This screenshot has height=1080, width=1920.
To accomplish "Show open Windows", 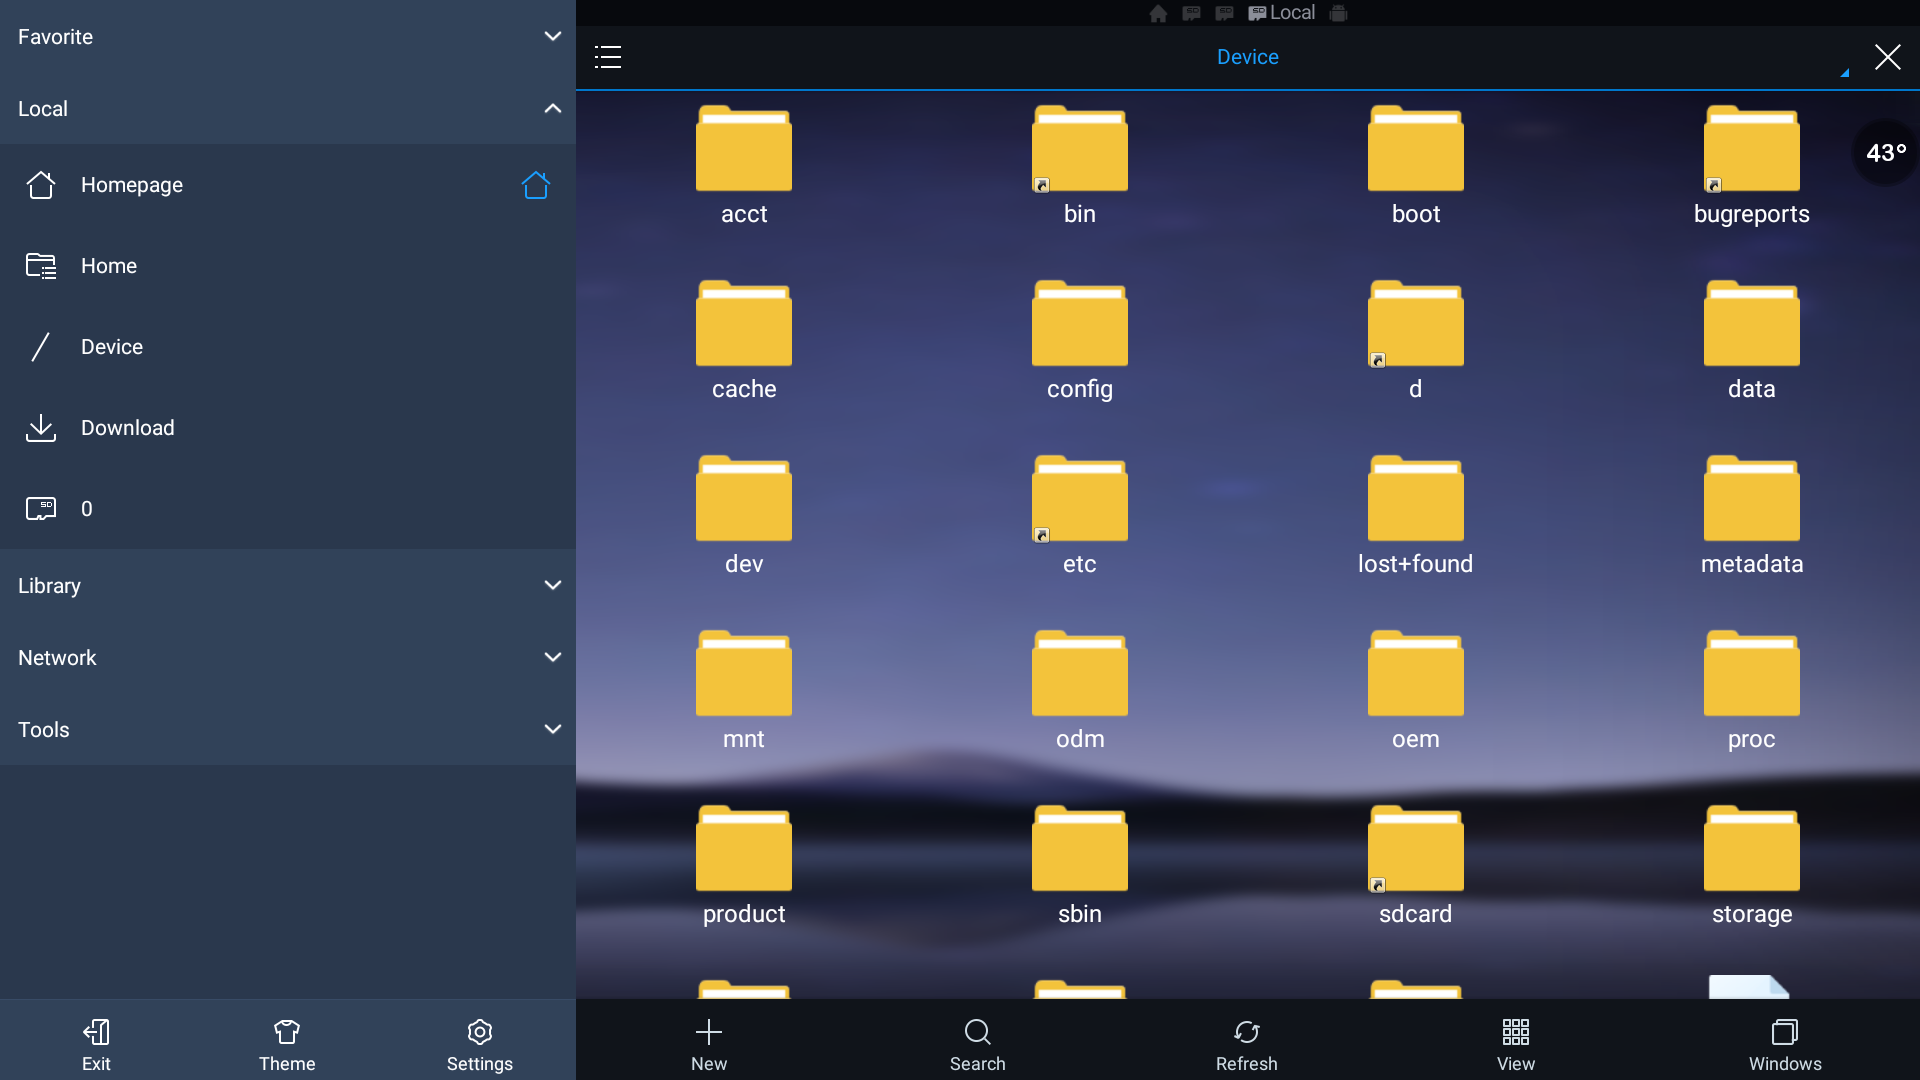I will [1785, 1044].
